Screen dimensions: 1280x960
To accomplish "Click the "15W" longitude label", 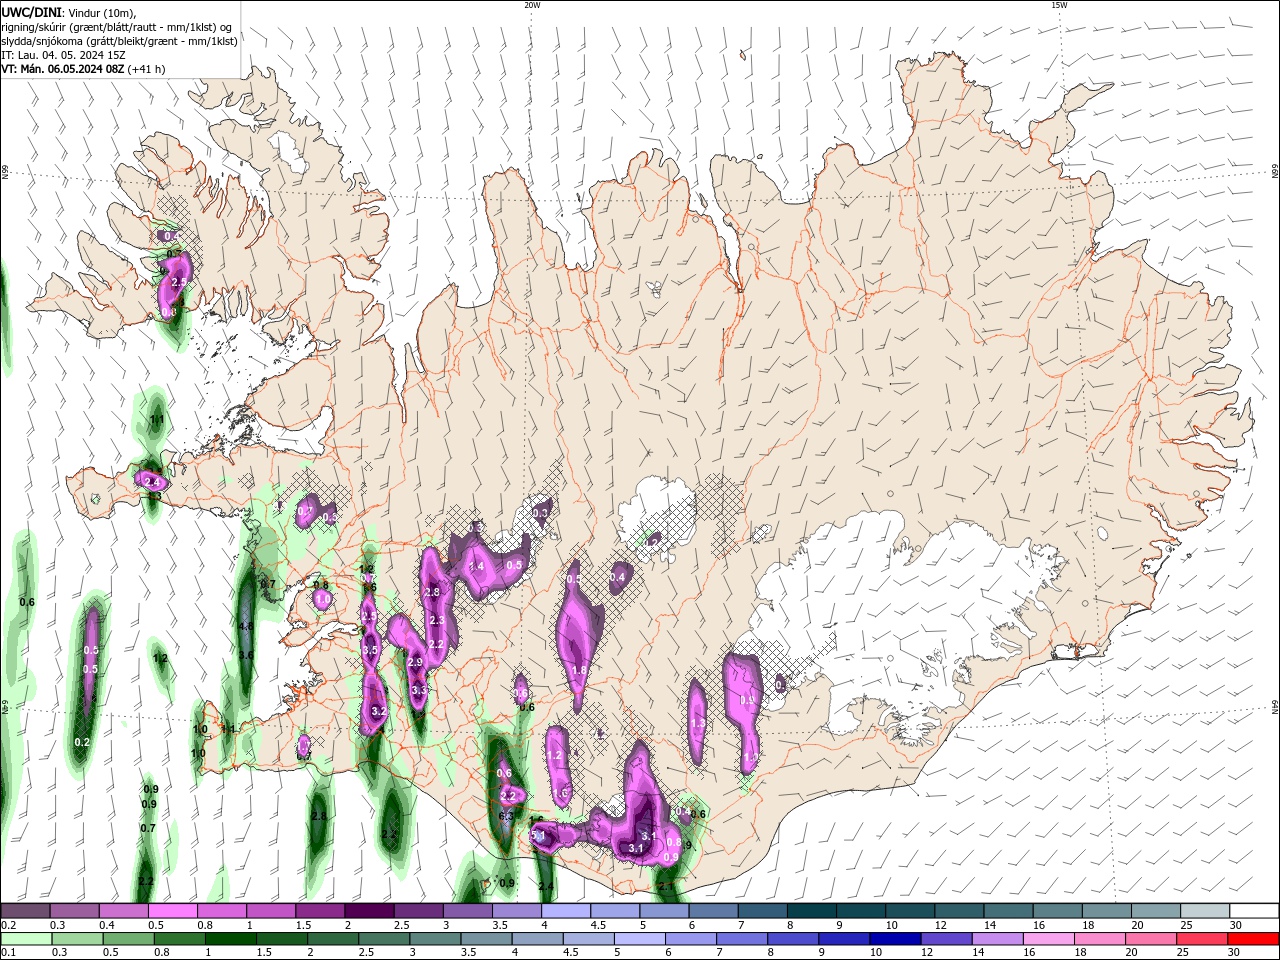I will [1059, 5].
